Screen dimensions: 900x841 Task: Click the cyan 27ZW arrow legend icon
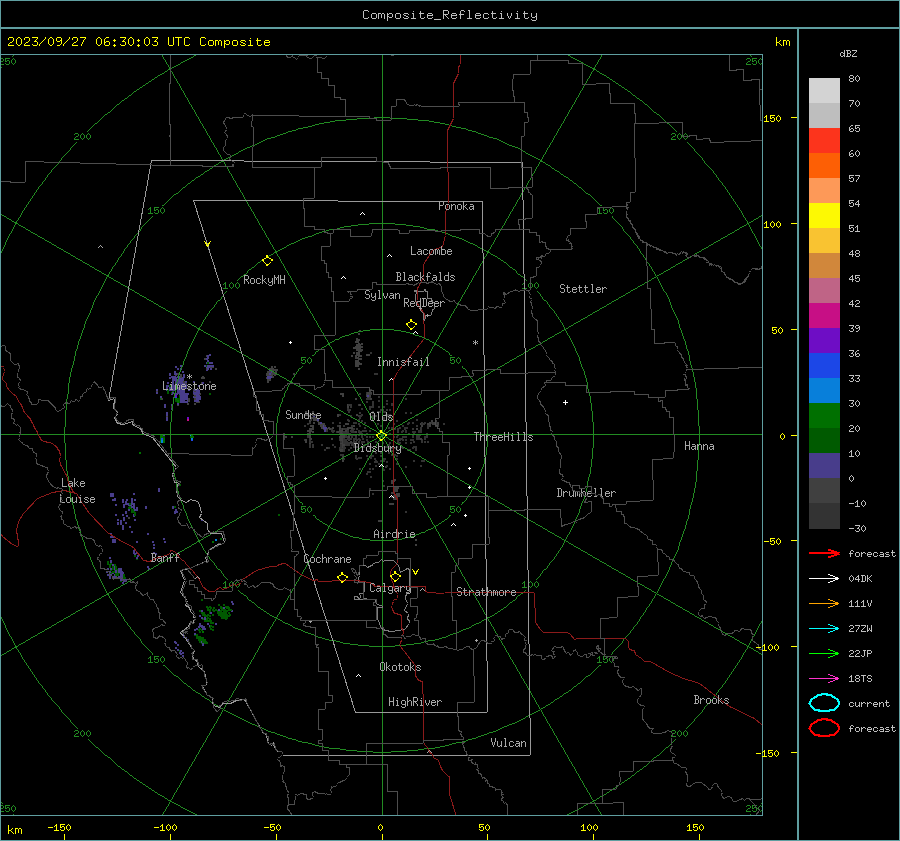824,629
